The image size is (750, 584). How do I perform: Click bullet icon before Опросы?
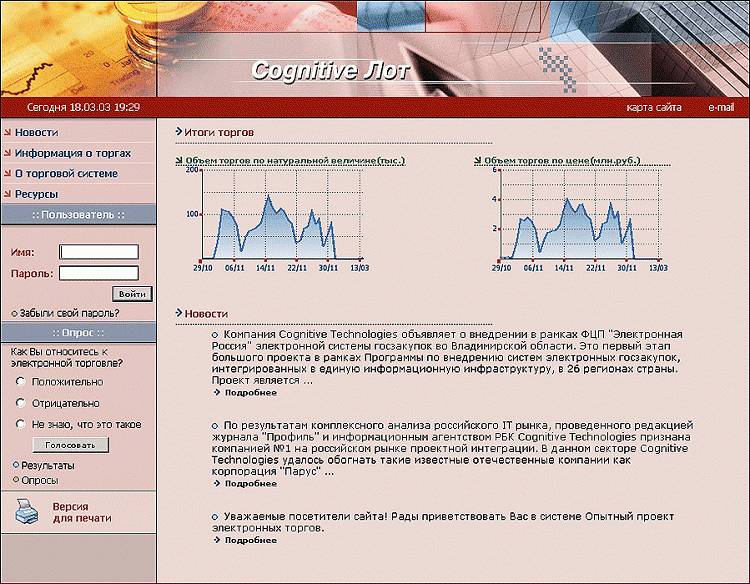pos(16,479)
